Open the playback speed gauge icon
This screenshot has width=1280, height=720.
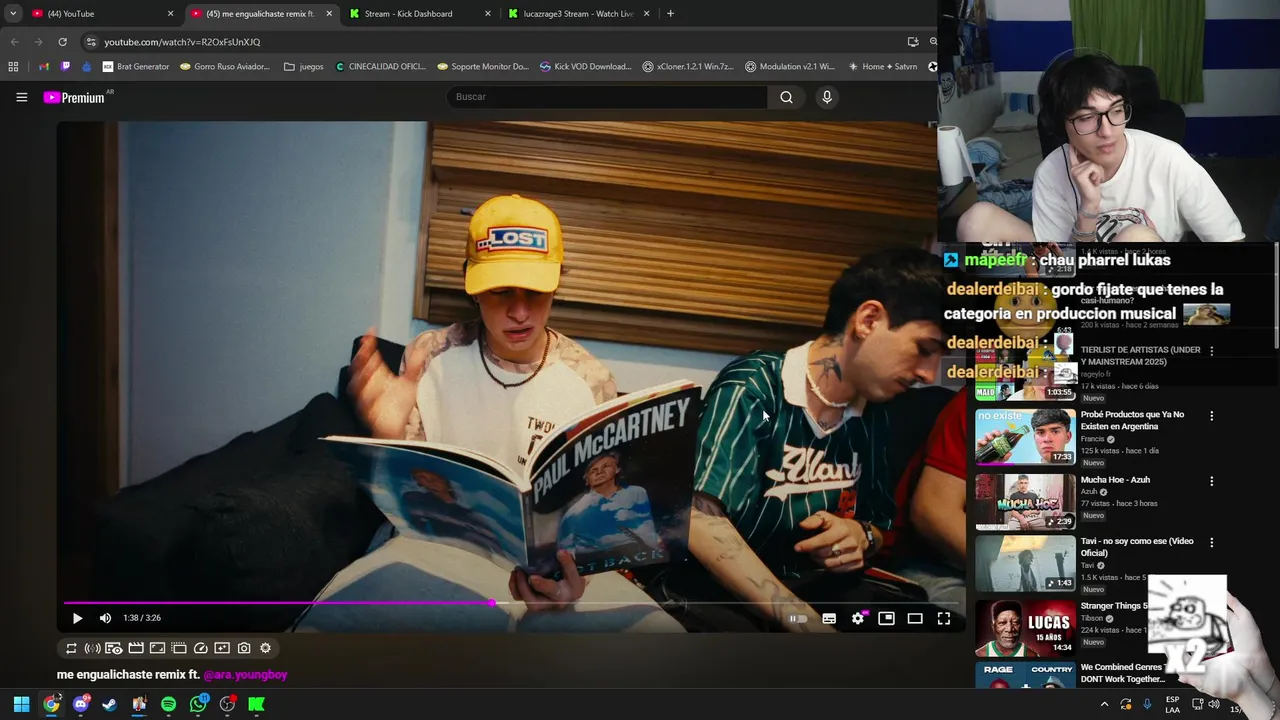point(200,648)
